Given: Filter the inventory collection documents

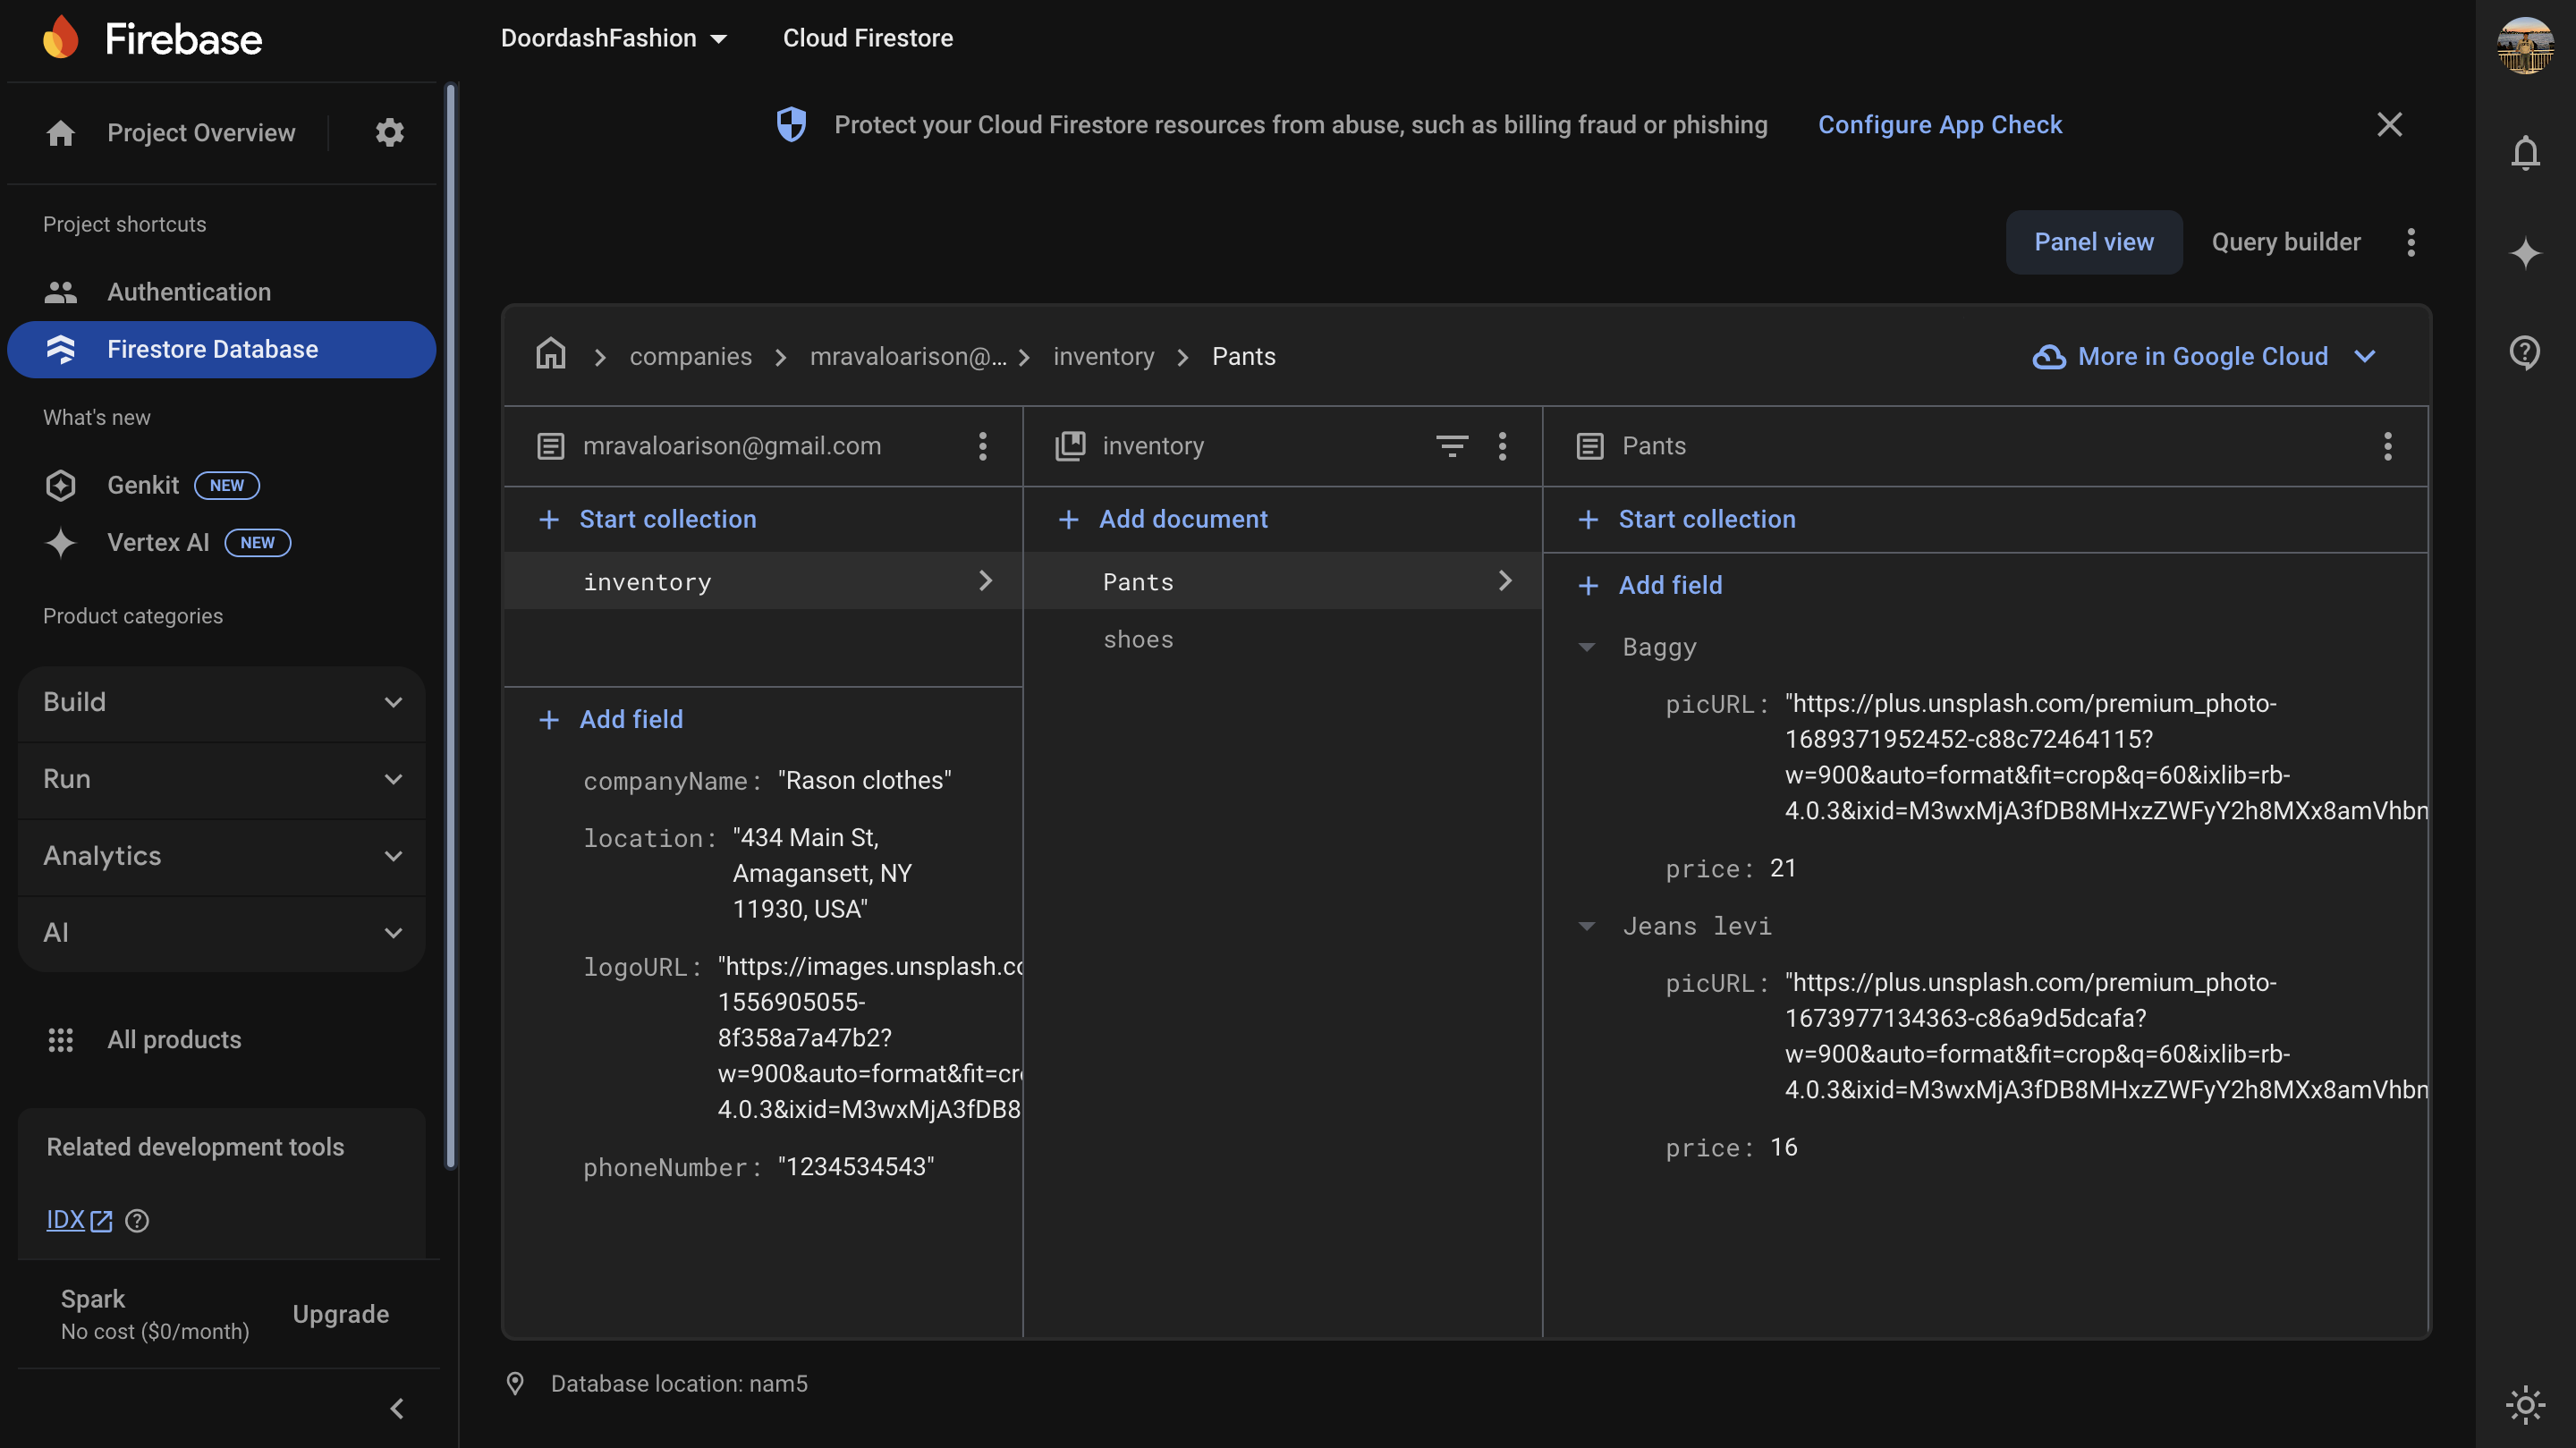Looking at the screenshot, I should 1452,446.
